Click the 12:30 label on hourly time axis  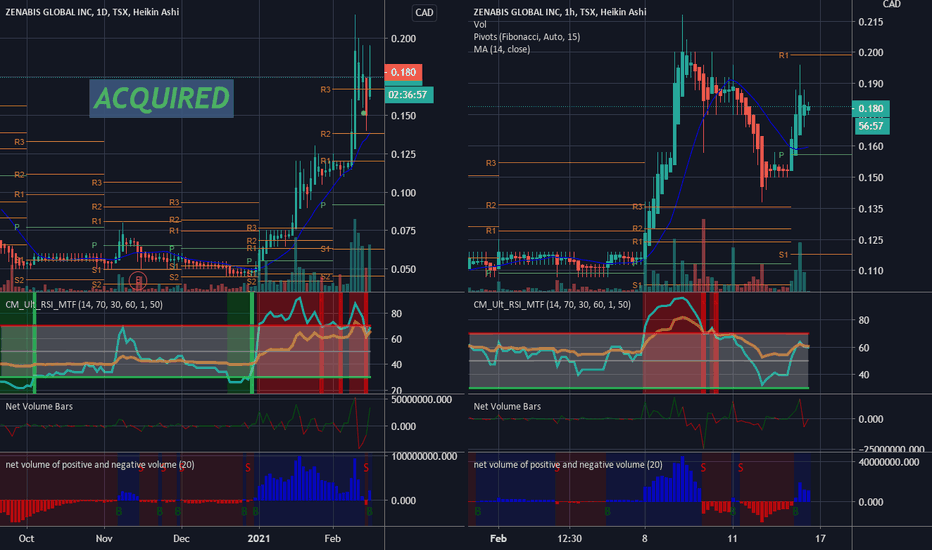(569, 539)
